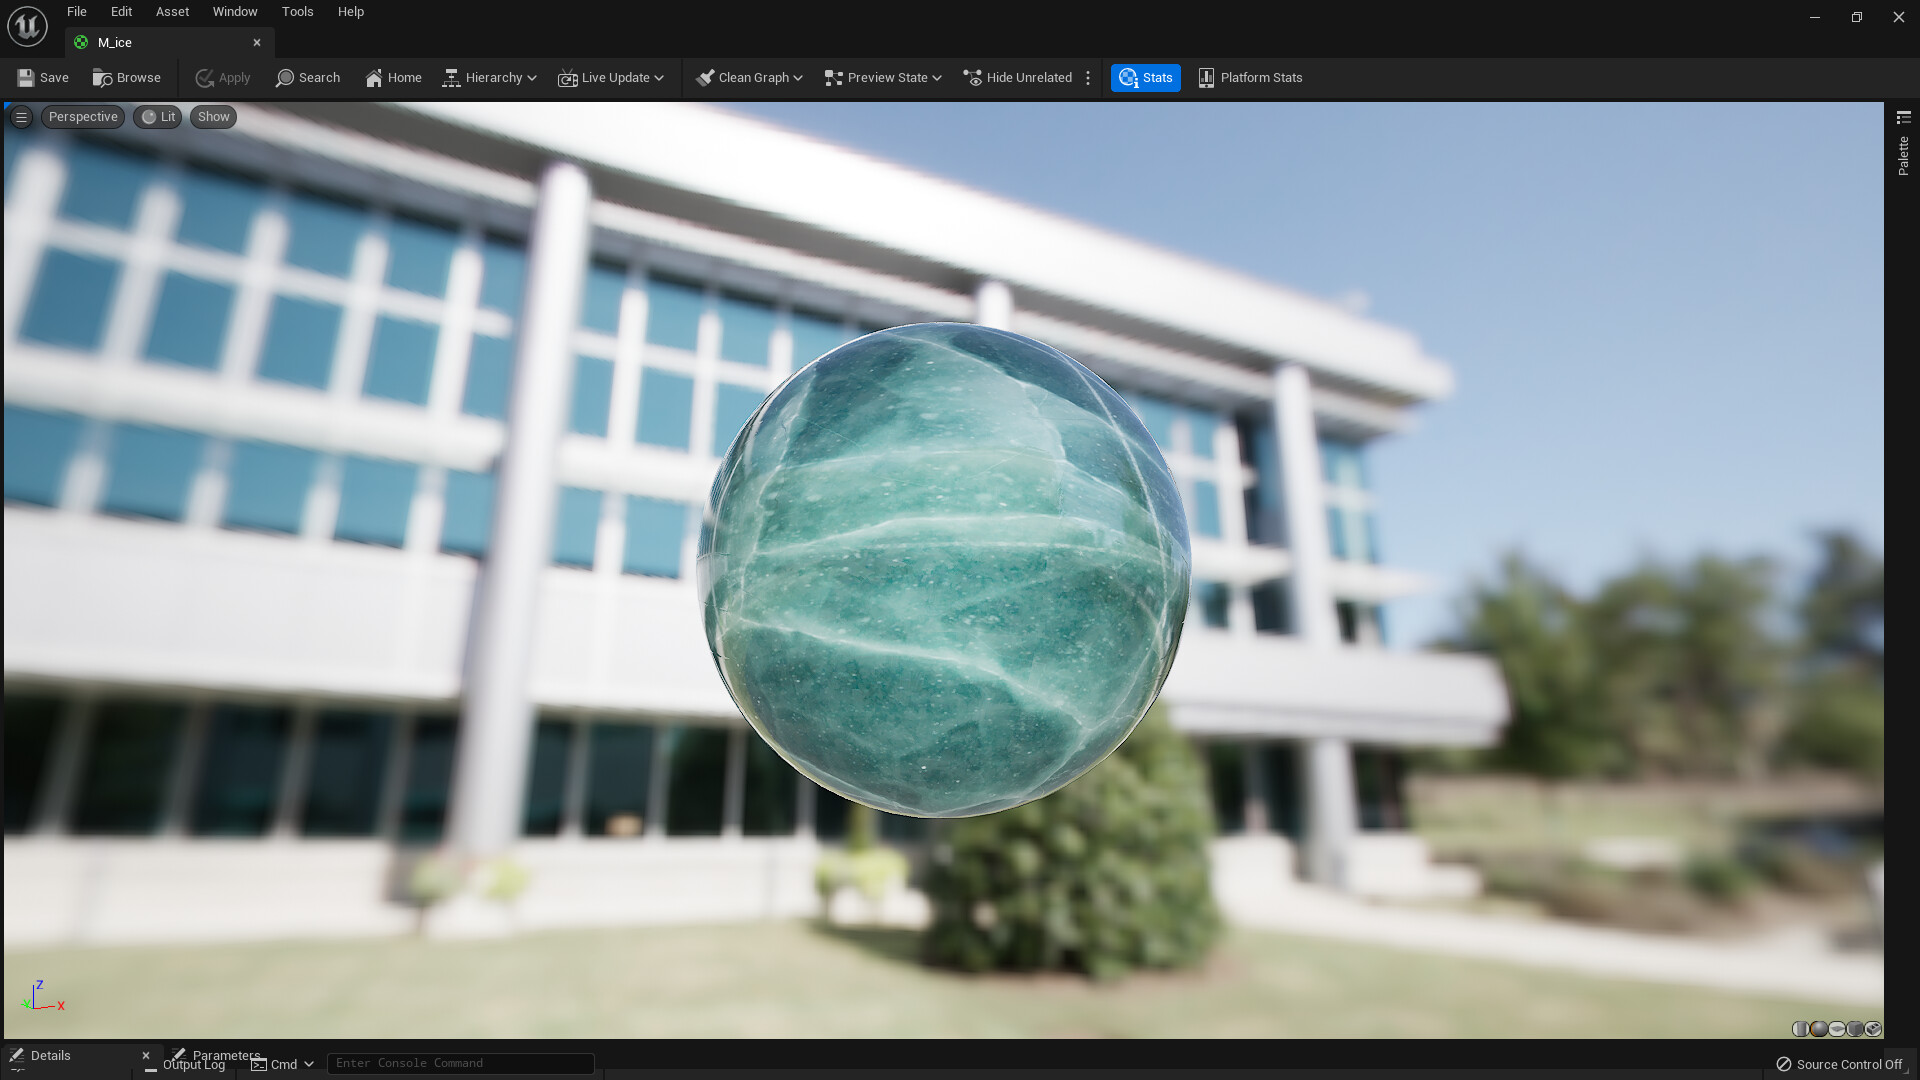
Task: Open the Clean Graph dropdown arrow
Action: tap(799, 77)
